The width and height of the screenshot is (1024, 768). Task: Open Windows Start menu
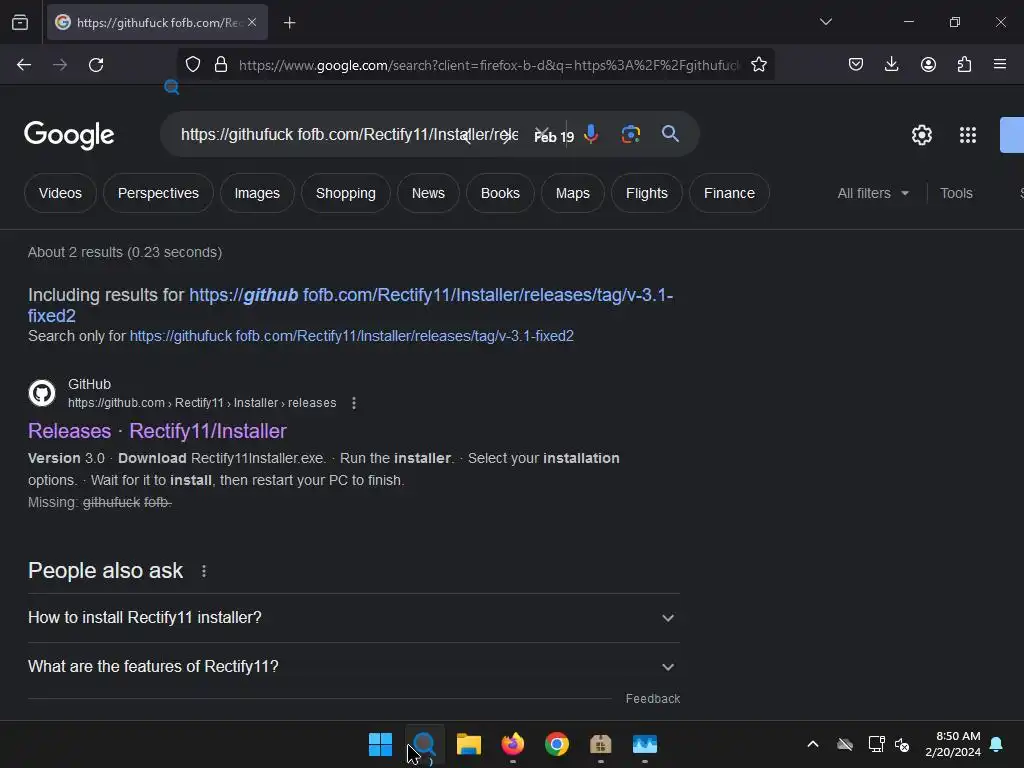tap(380, 744)
